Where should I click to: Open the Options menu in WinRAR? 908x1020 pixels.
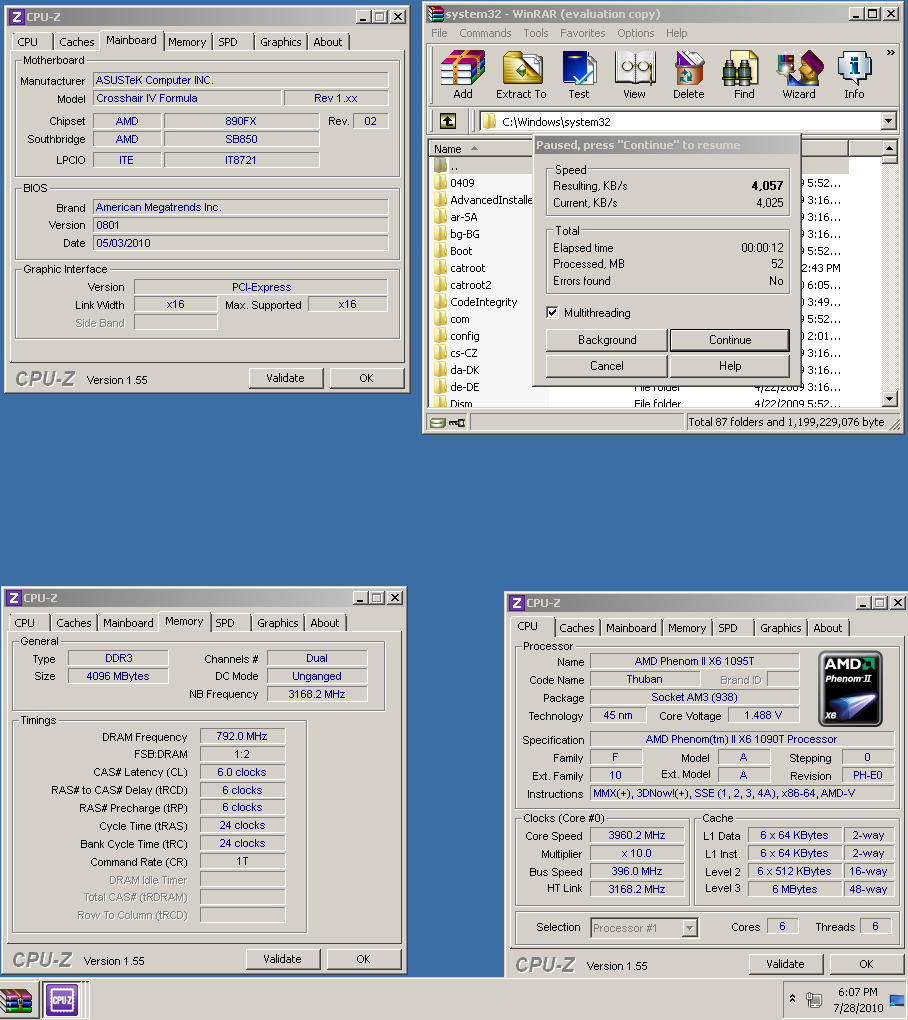[635, 33]
